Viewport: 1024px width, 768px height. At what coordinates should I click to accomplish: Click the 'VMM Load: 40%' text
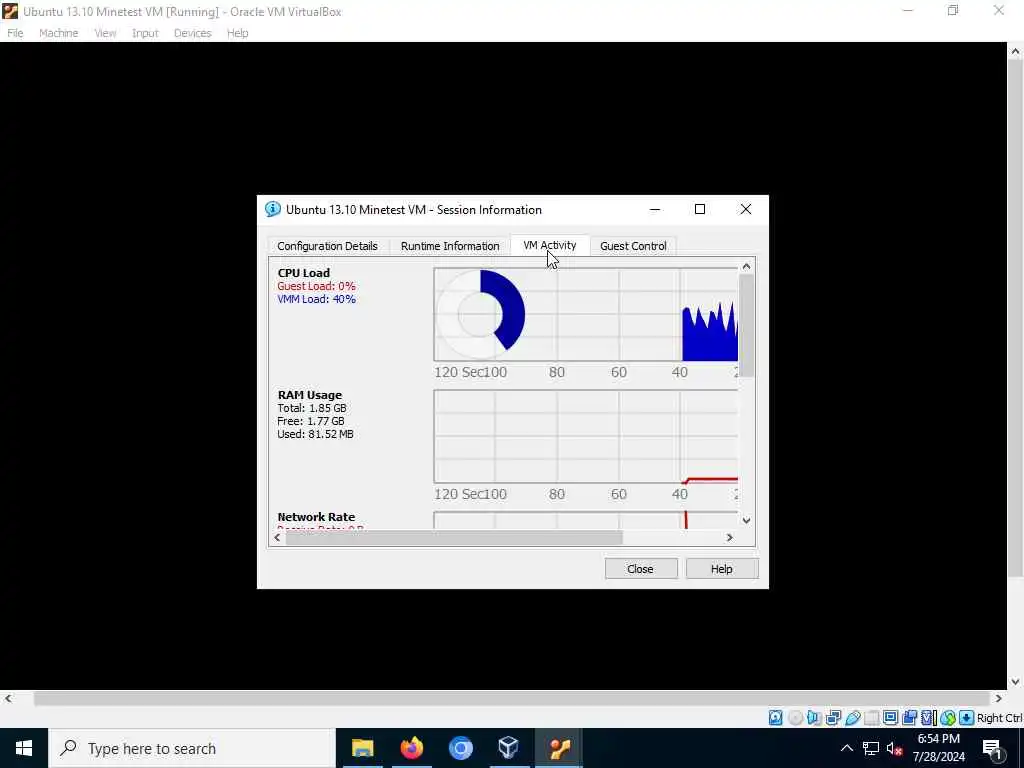316,299
